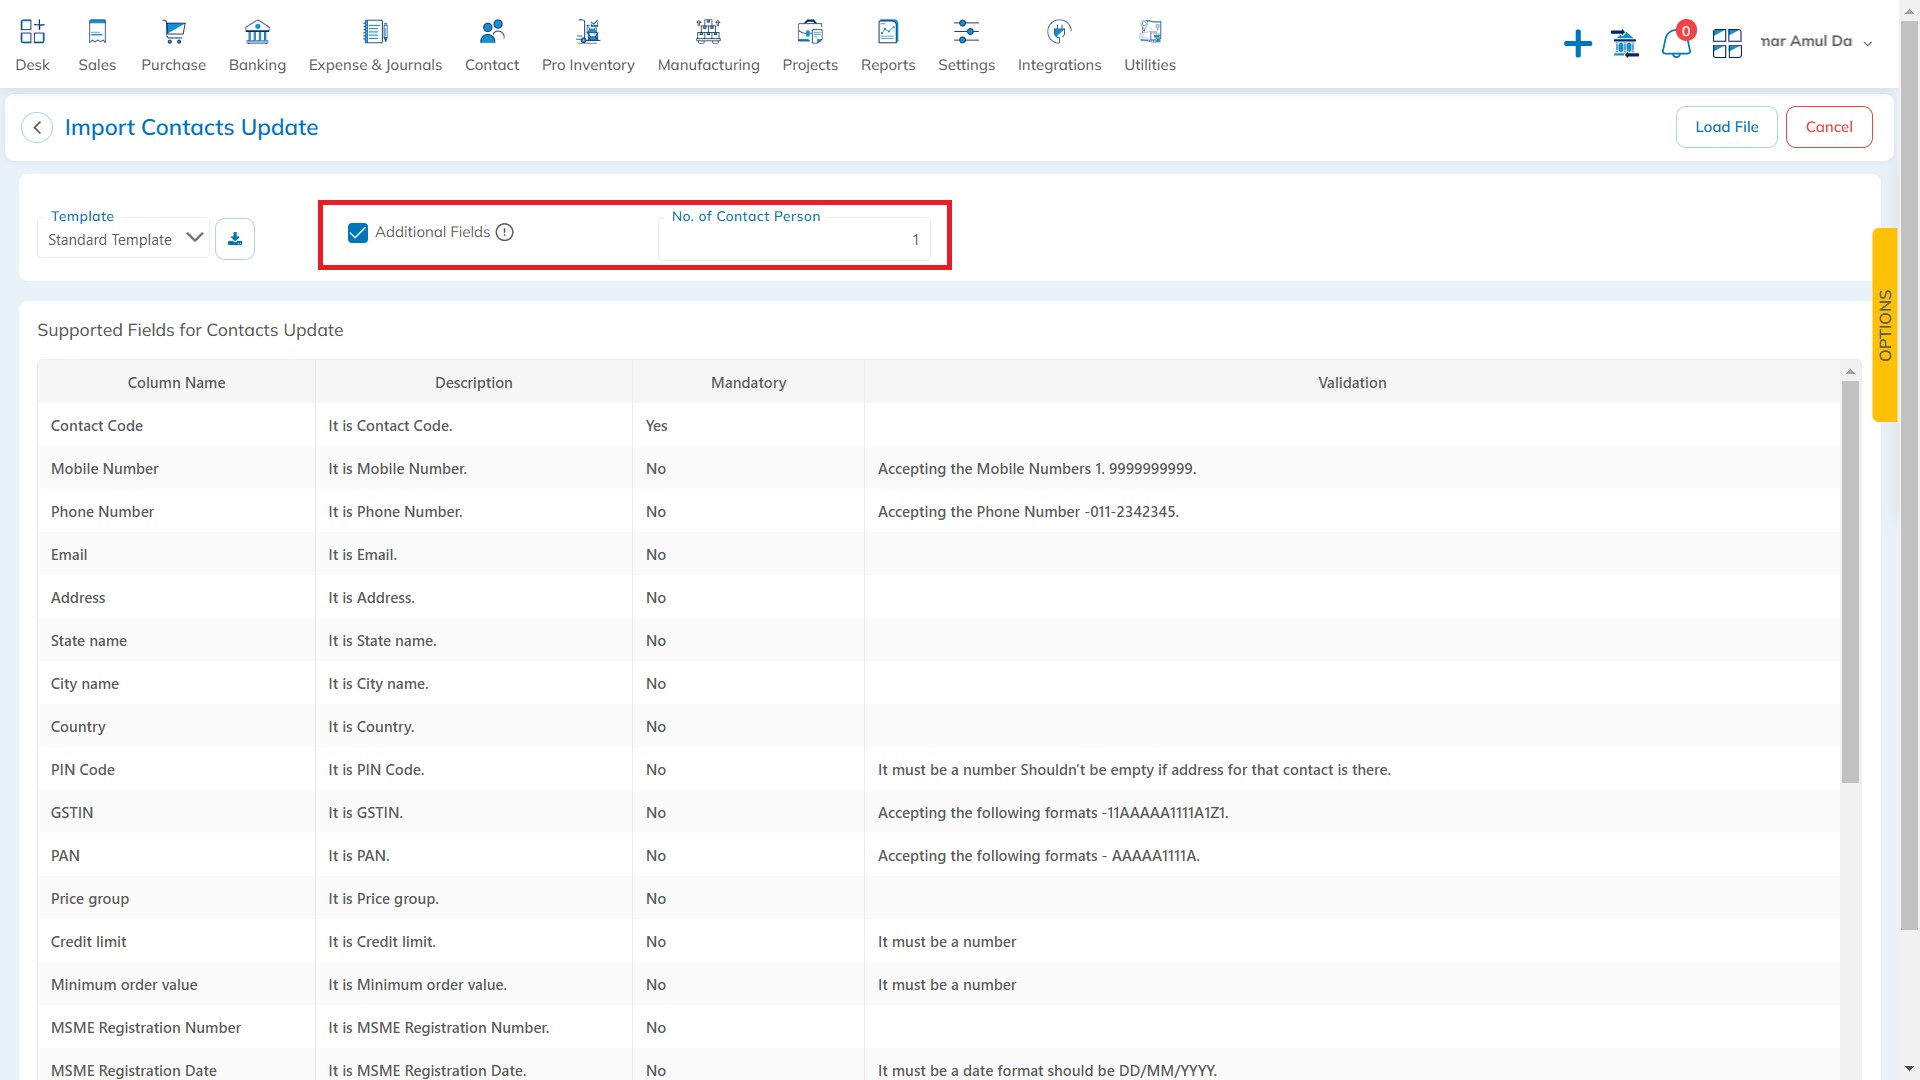Open the Banking module icon
This screenshot has height=1080, width=1920.
click(257, 32)
